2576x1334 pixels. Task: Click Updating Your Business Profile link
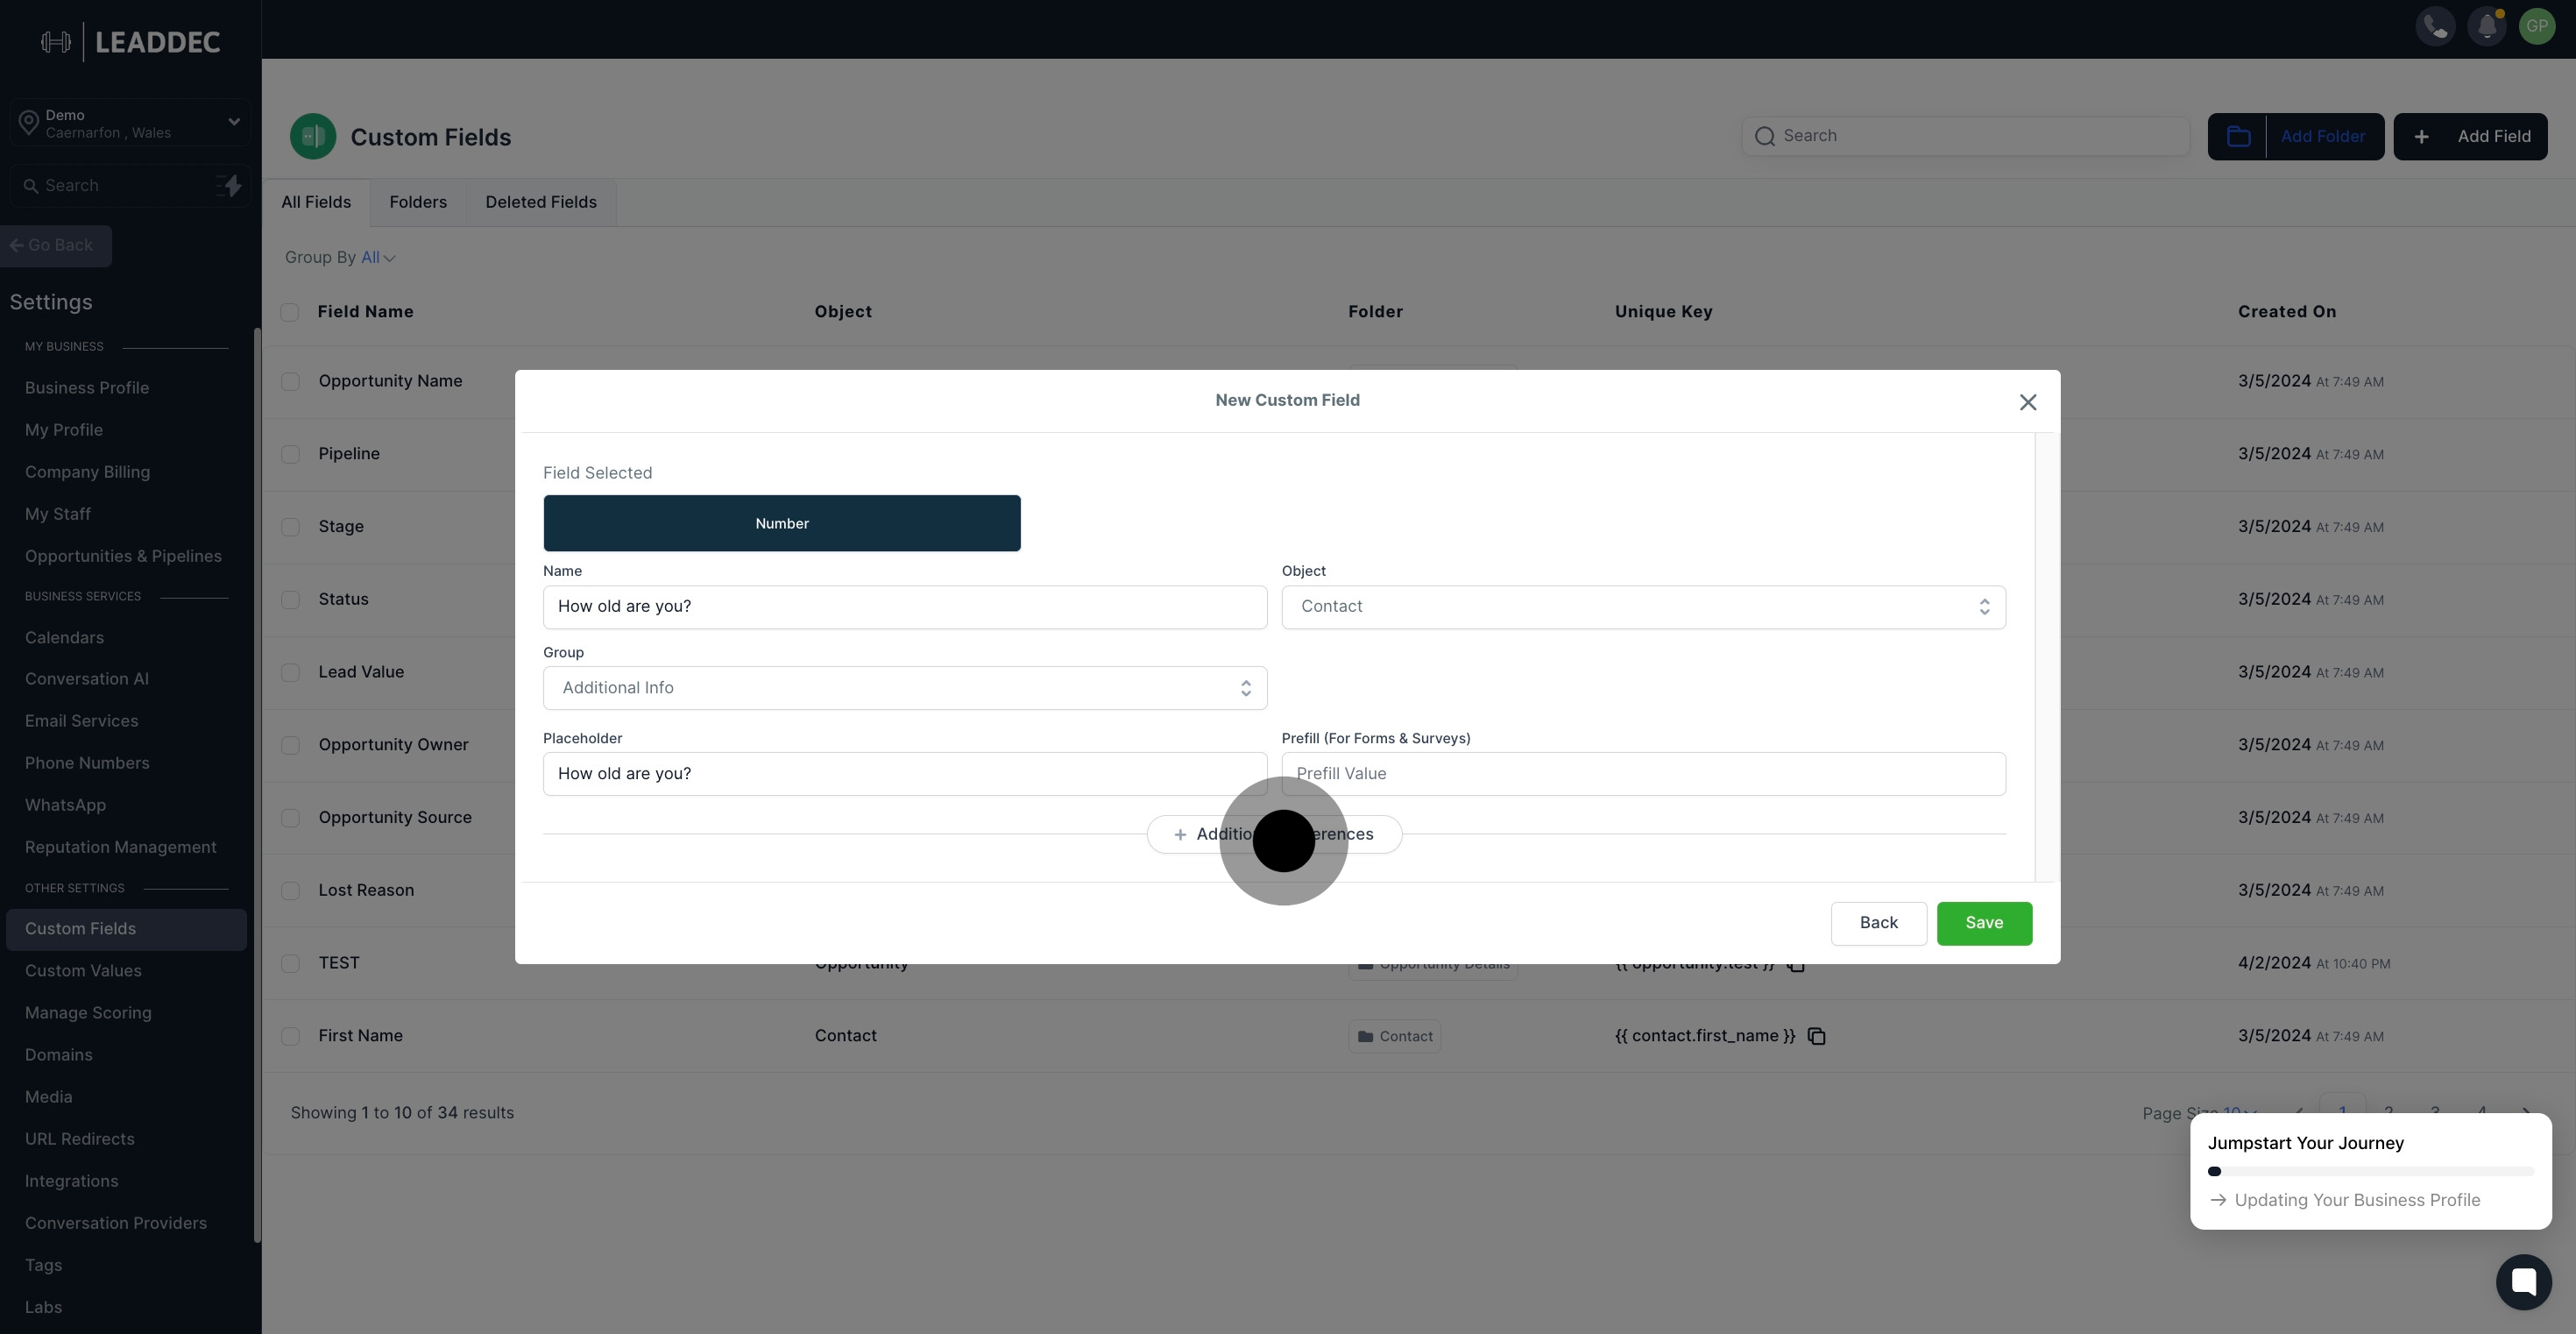click(x=2357, y=1200)
